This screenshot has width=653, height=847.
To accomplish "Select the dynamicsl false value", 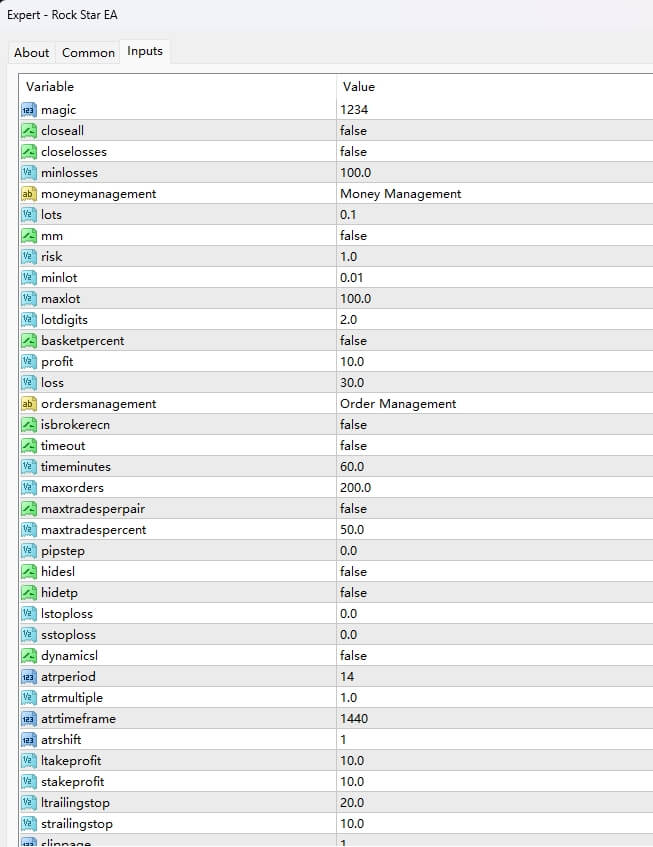I will (x=353, y=656).
